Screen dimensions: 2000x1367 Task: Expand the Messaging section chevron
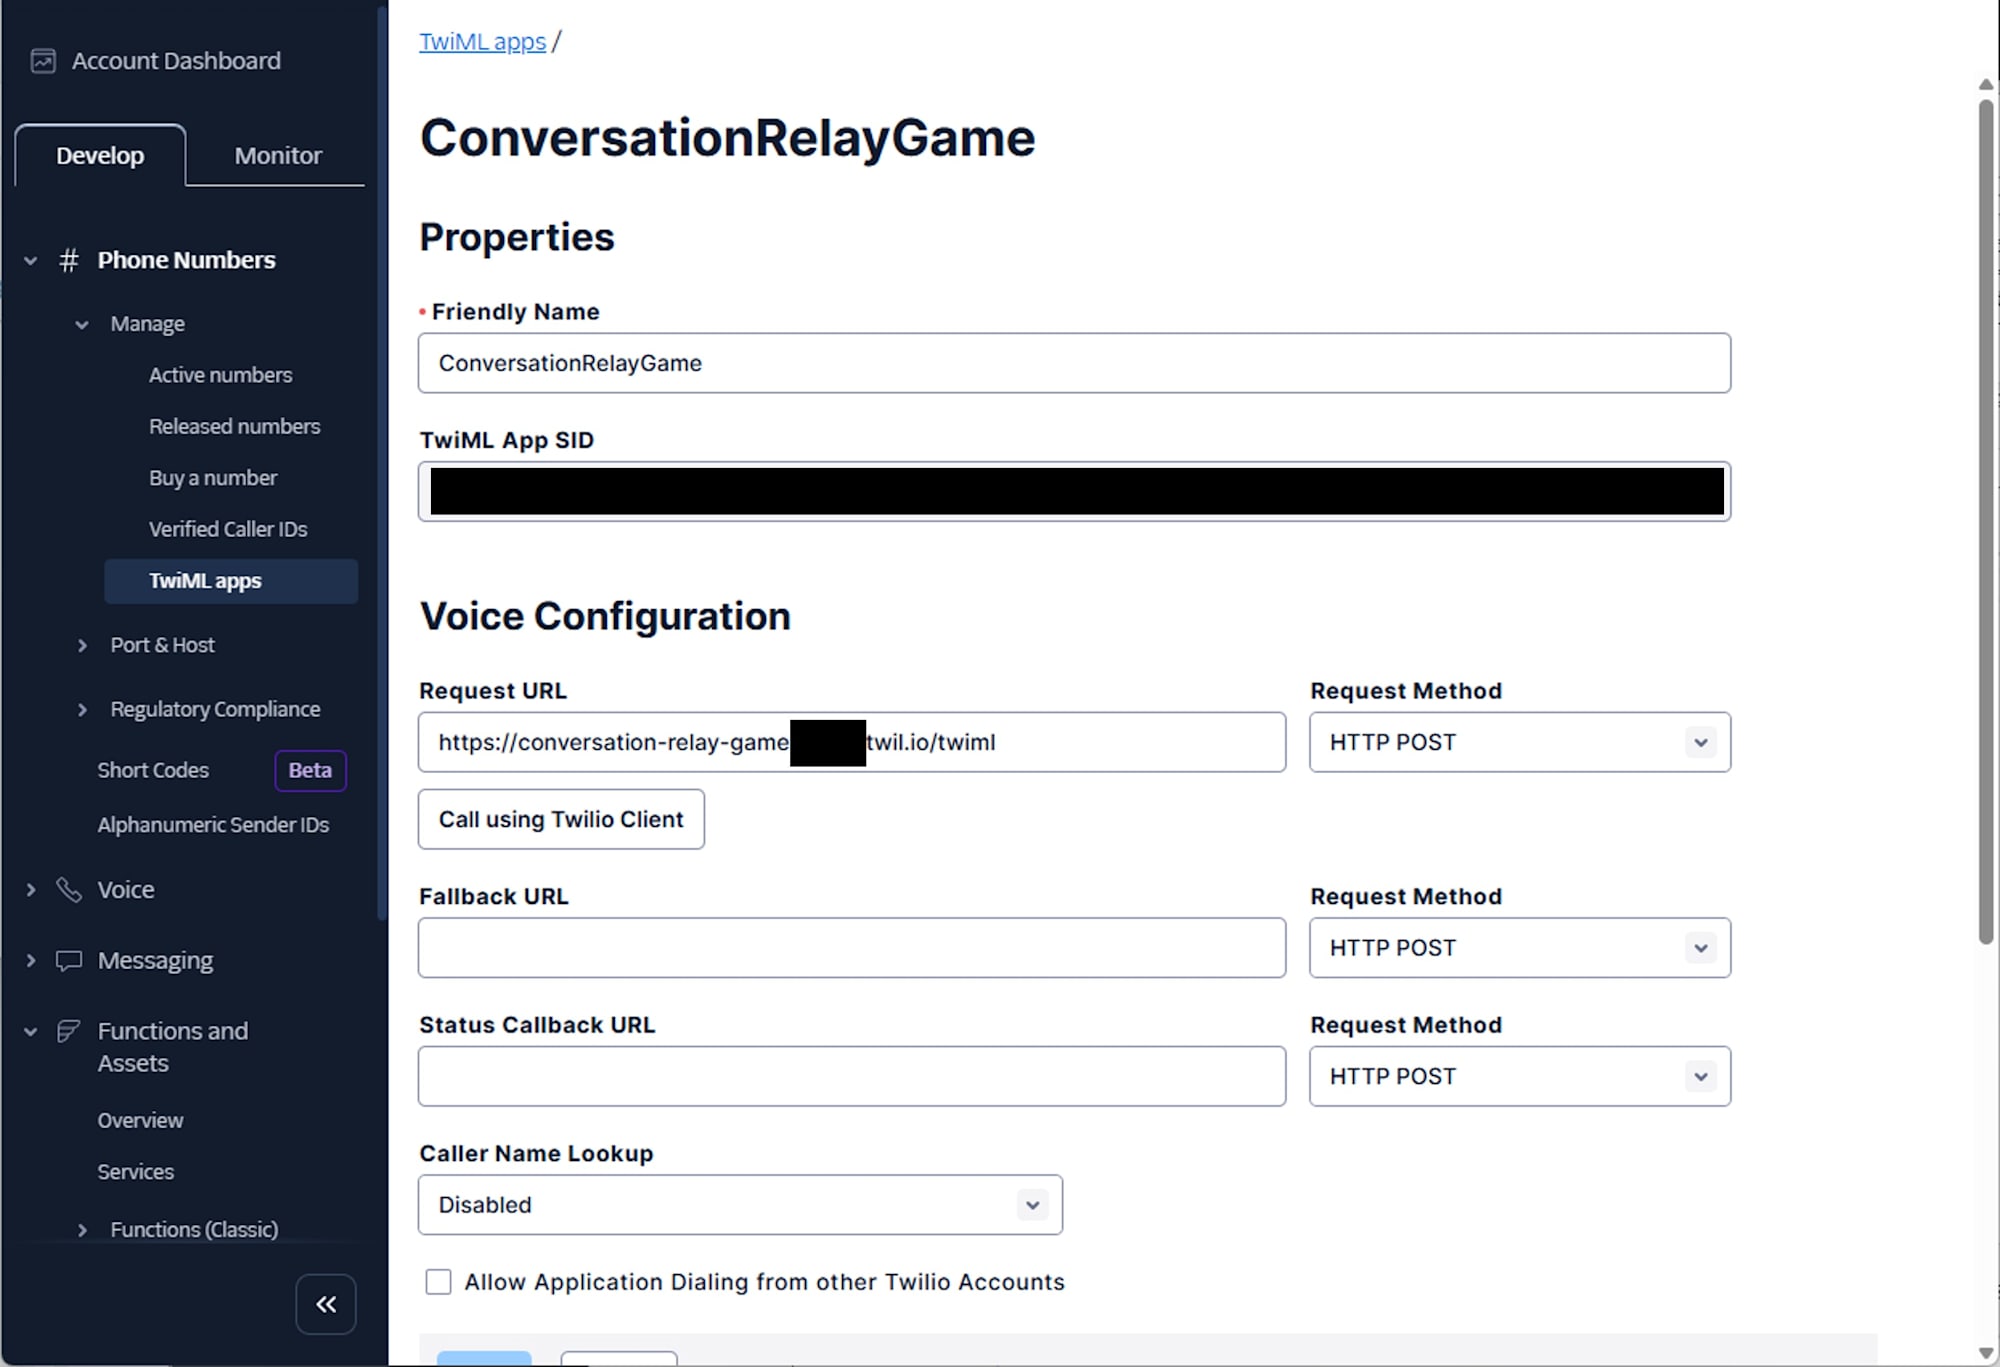pos(31,961)
